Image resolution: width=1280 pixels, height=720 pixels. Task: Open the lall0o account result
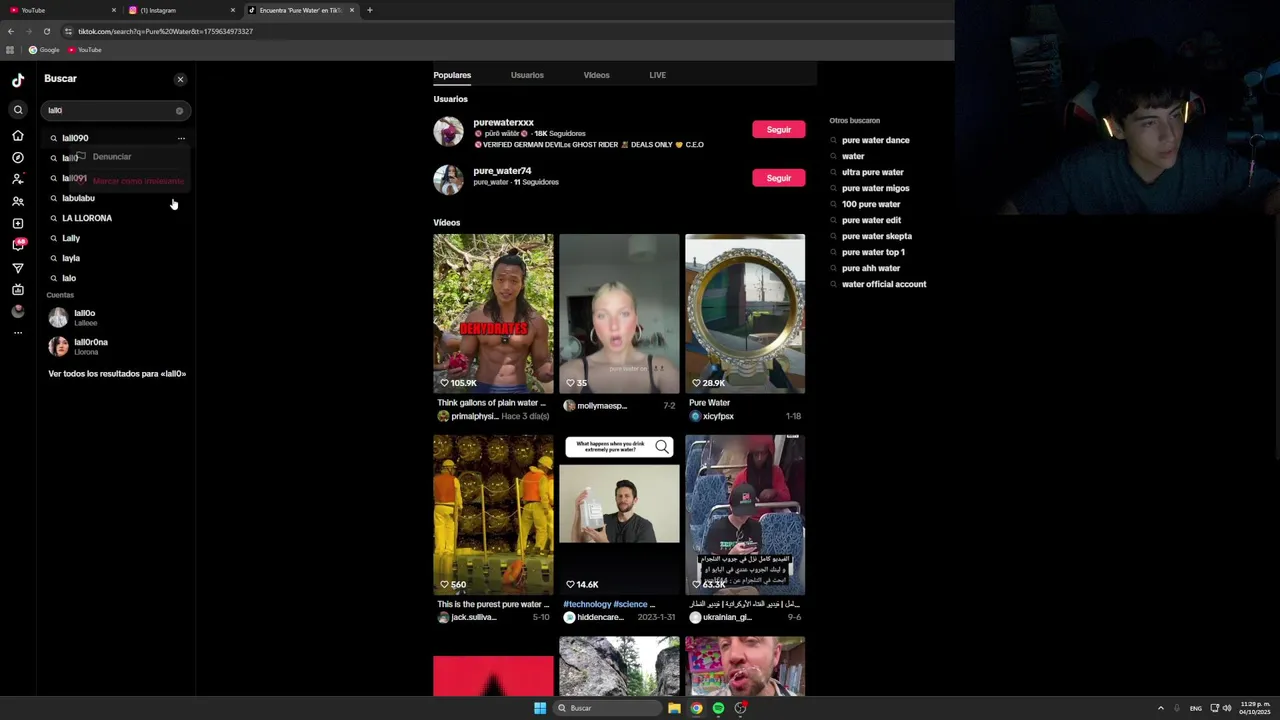(117, 318)
